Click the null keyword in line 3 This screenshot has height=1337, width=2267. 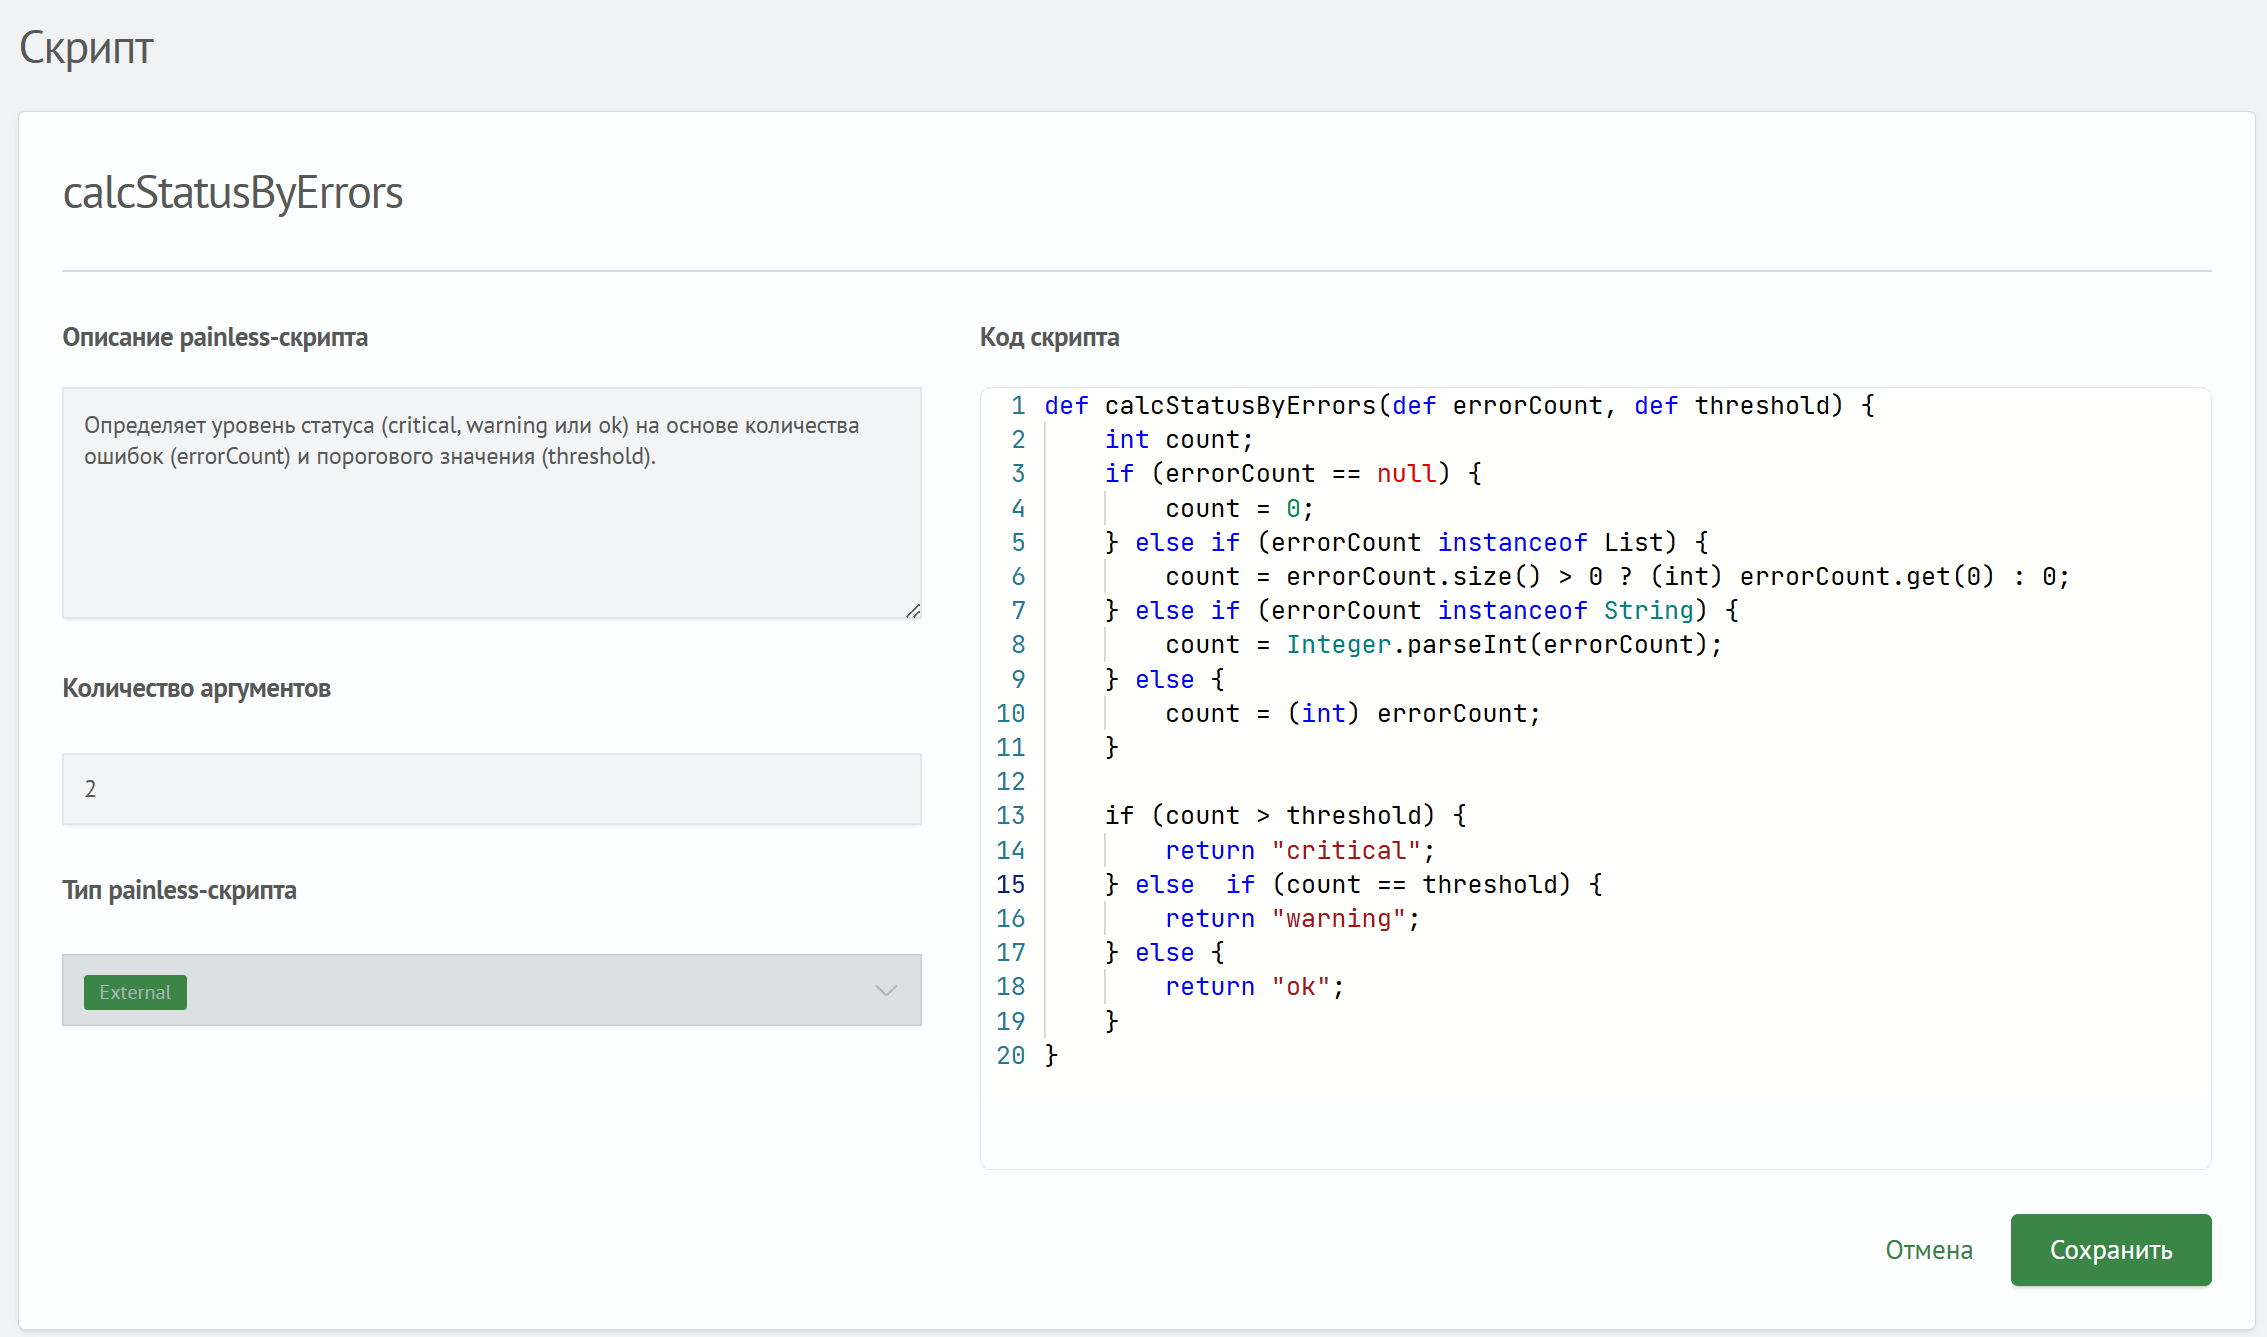click(x=1406, y=473)
